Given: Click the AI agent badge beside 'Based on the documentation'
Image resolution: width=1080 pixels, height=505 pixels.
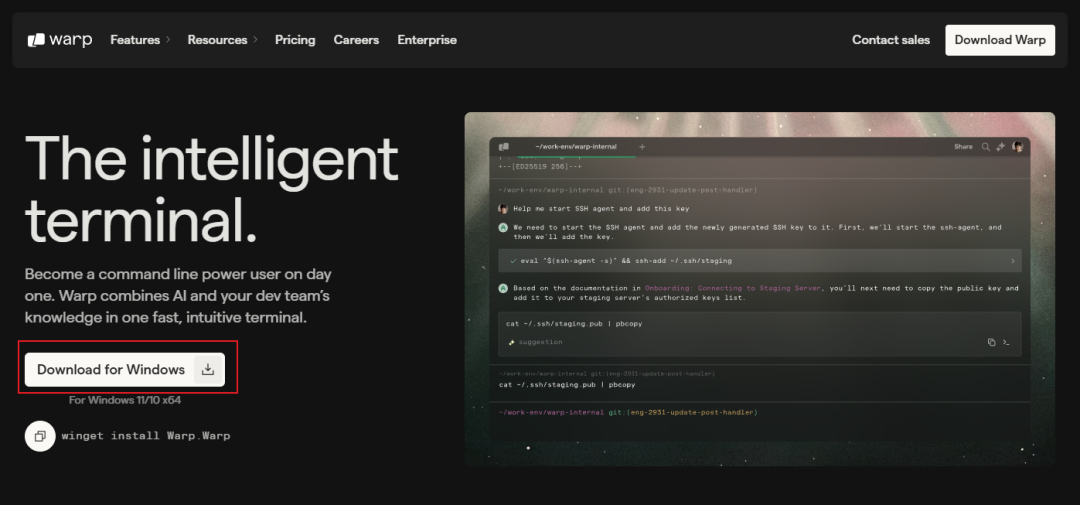Looking at the screenshot, I should 503,289.
